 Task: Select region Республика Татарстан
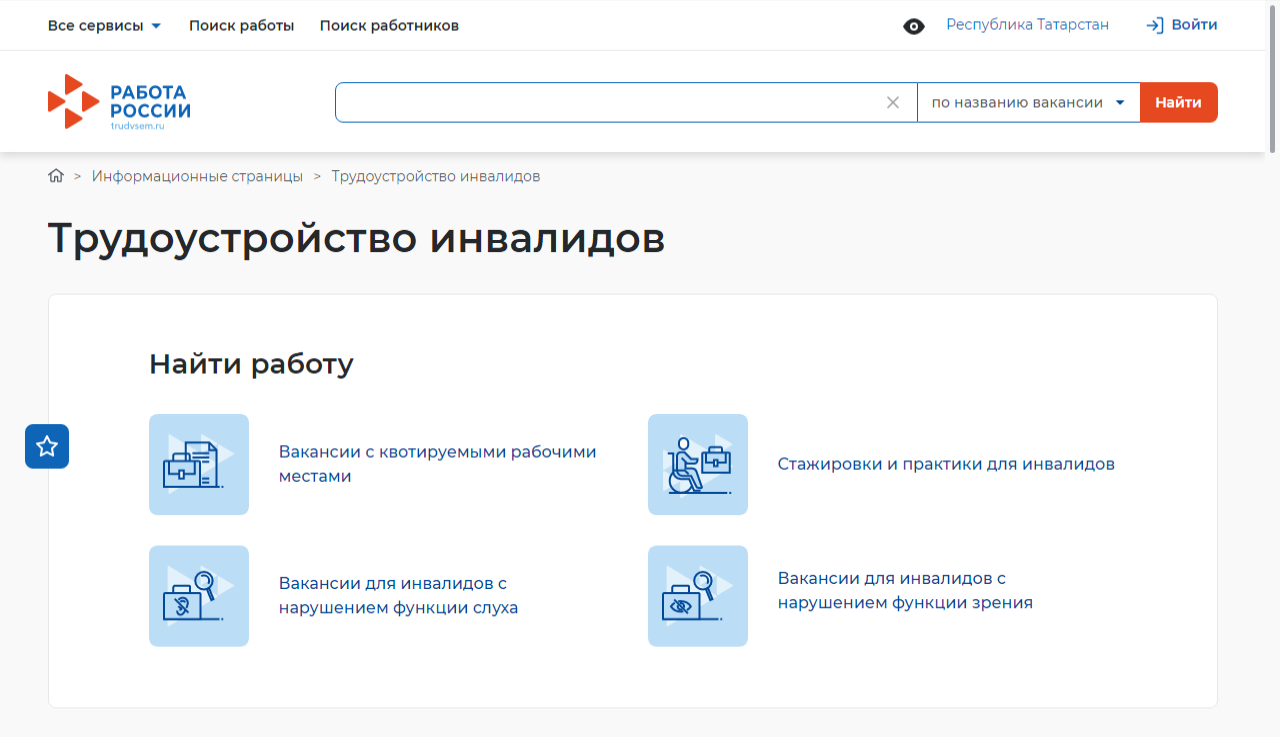1028,25
